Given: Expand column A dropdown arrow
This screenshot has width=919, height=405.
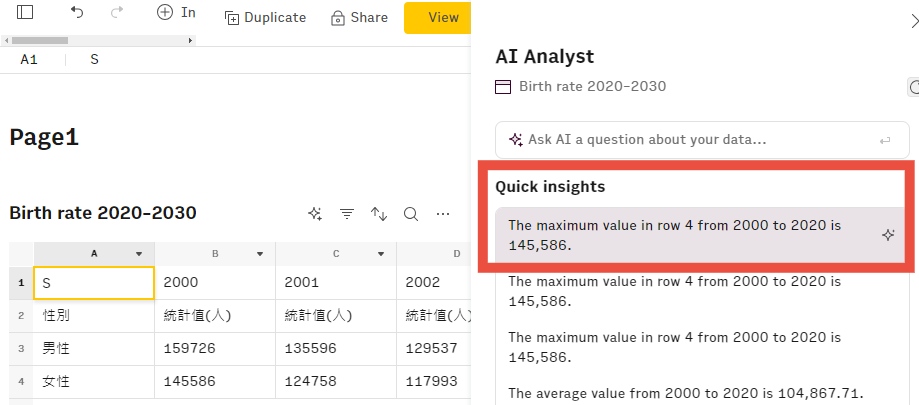Looking at the screenshot, I should pyautogui.click(x=139, y=254).
